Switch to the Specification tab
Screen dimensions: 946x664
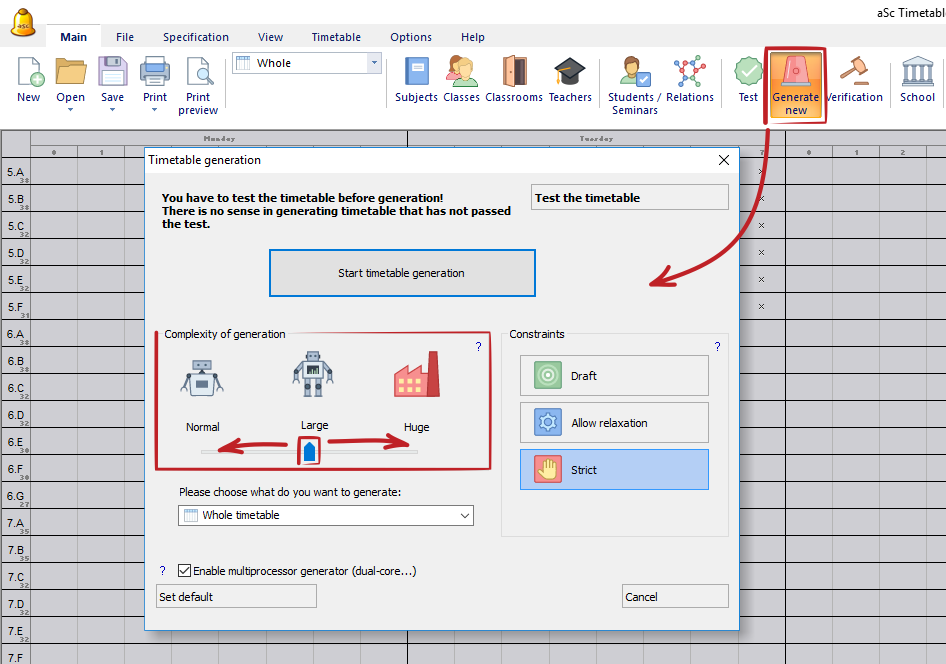pos(196,37)
